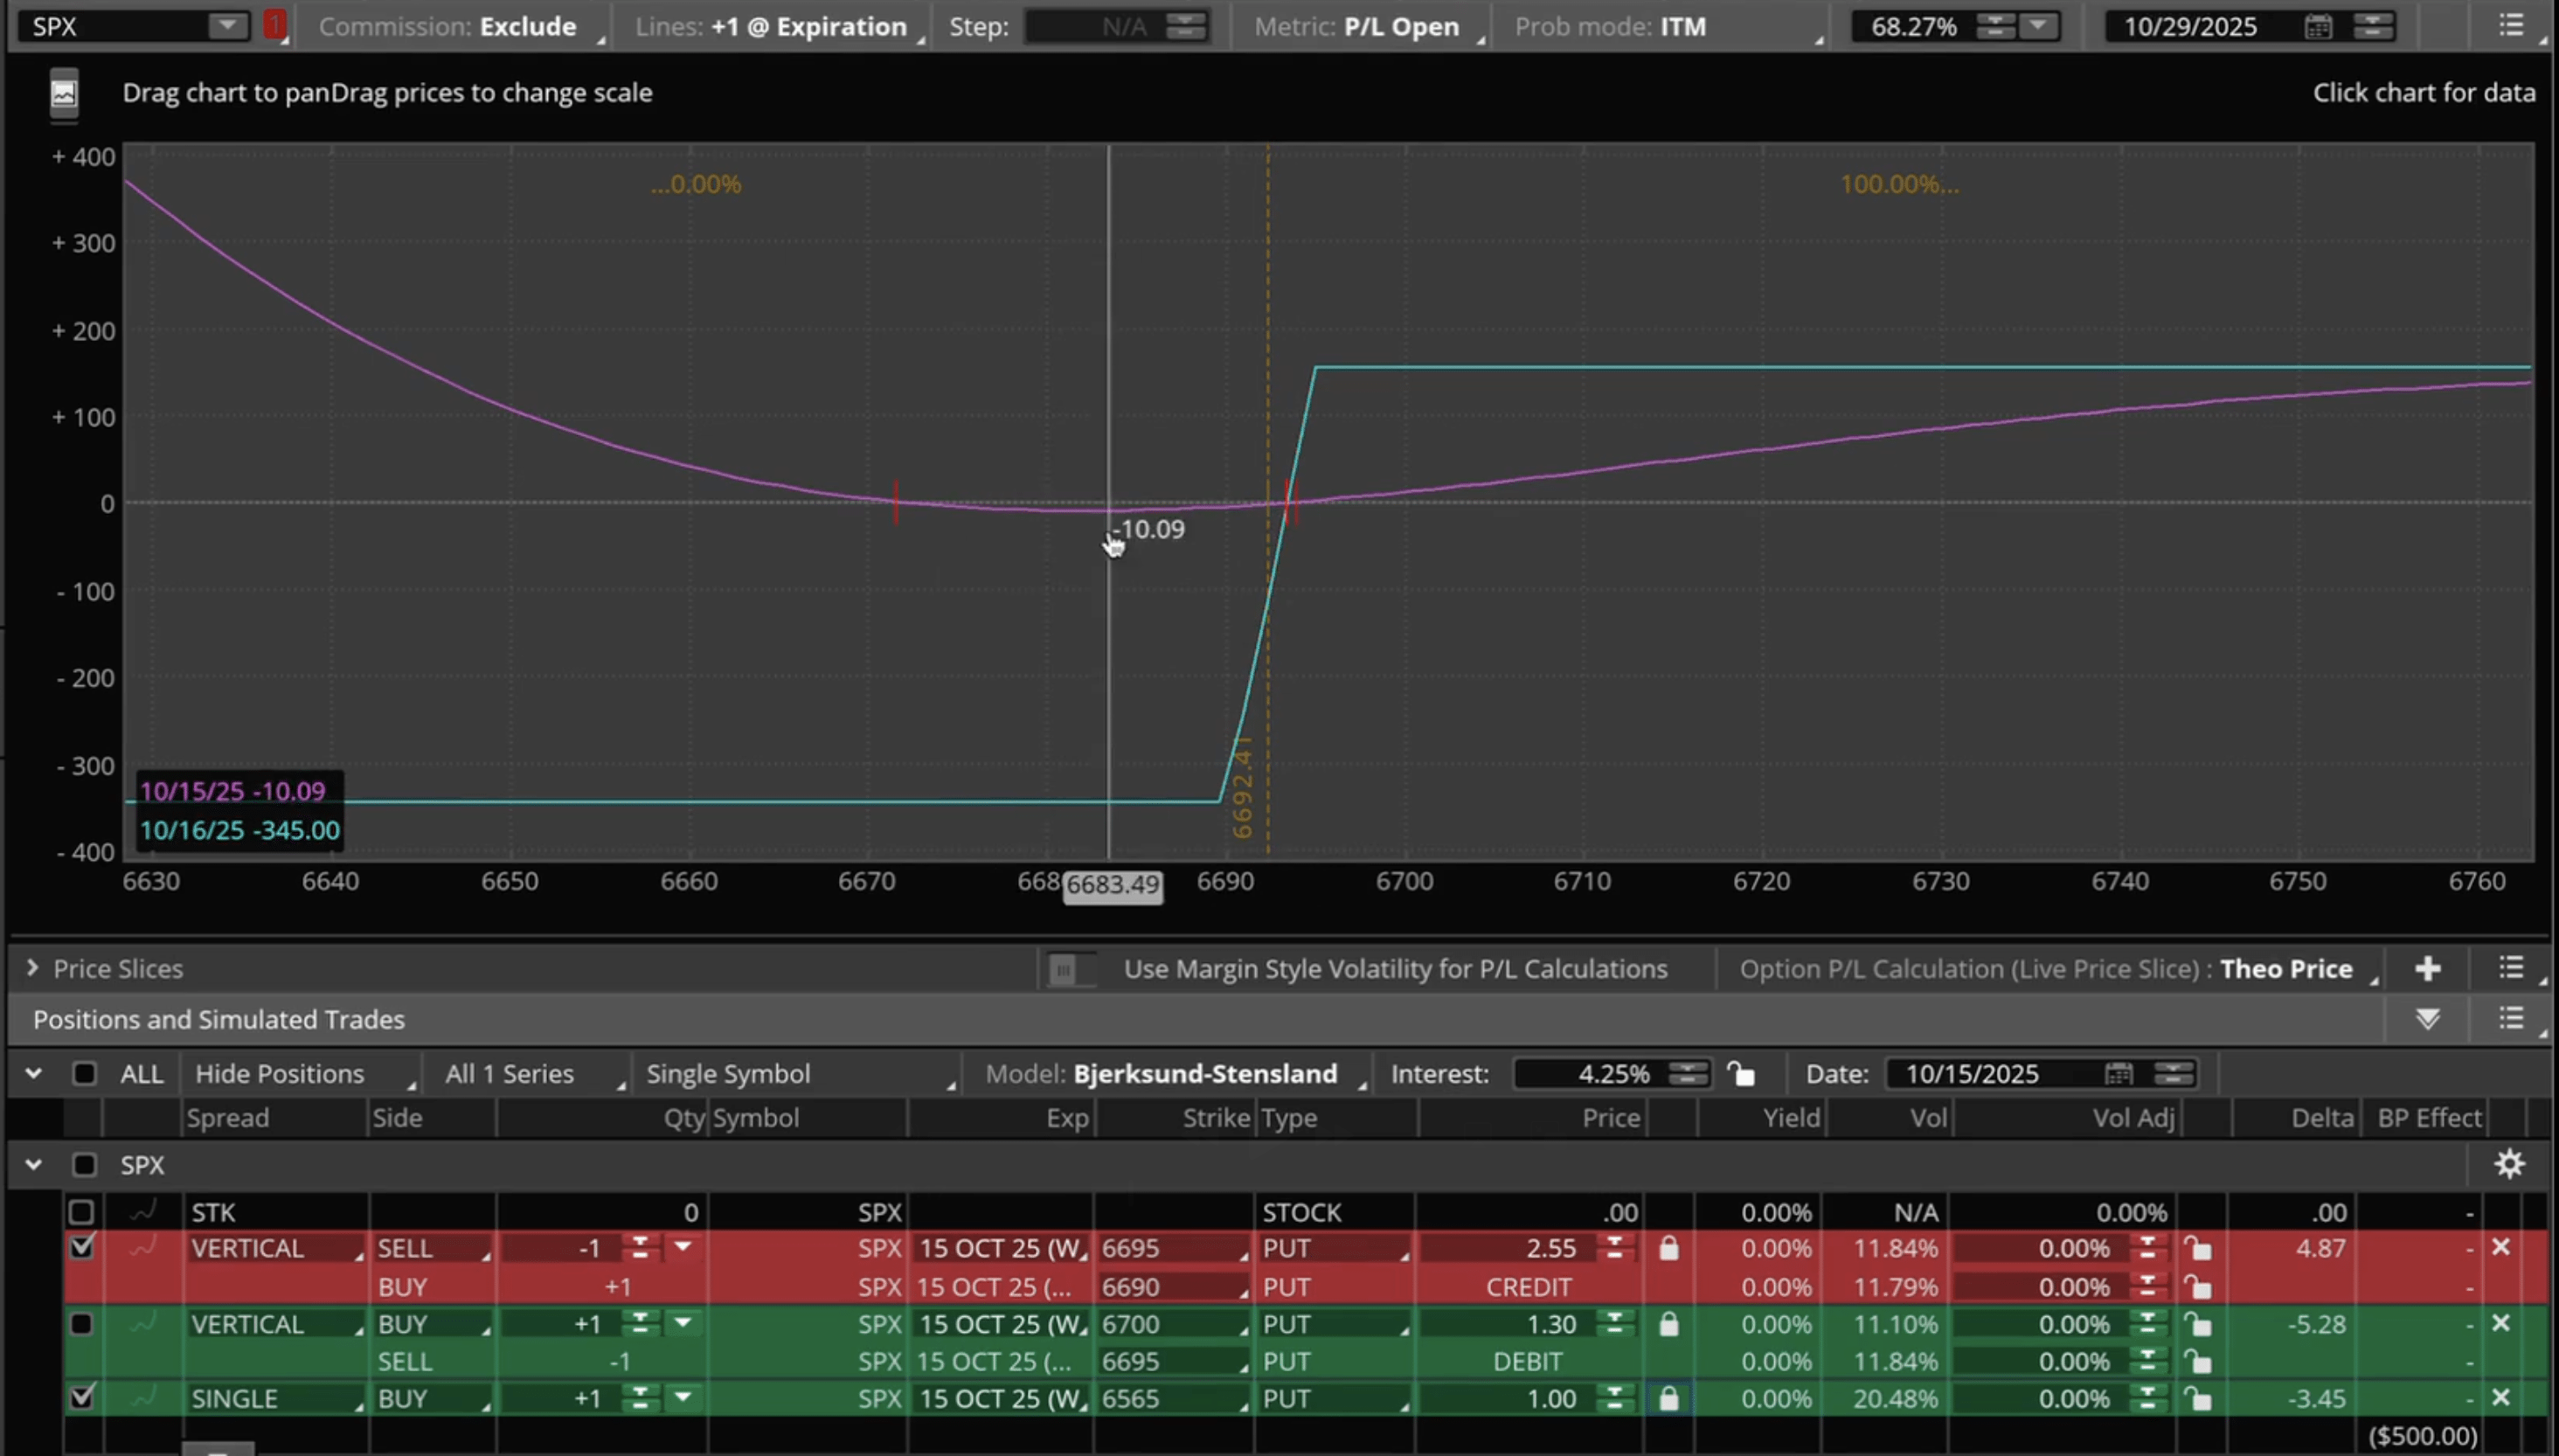This screenshot has width=2559, height=1456.
Task: Adjust the 68.27% probability stepper
Action: (1996, 26)
